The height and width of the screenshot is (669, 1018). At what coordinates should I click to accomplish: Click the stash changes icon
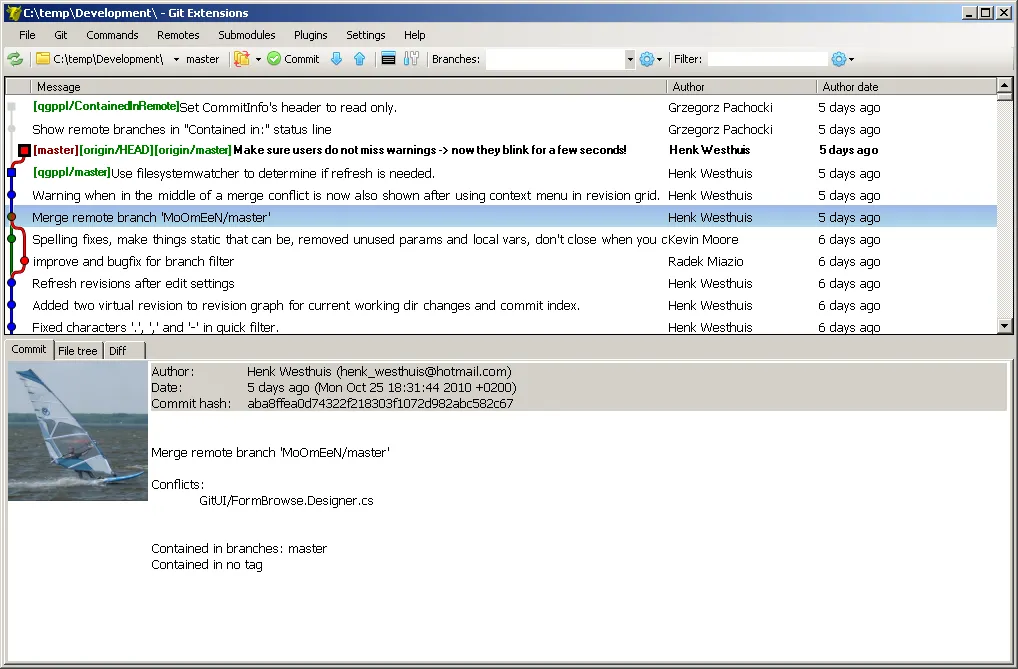(242, 59)
